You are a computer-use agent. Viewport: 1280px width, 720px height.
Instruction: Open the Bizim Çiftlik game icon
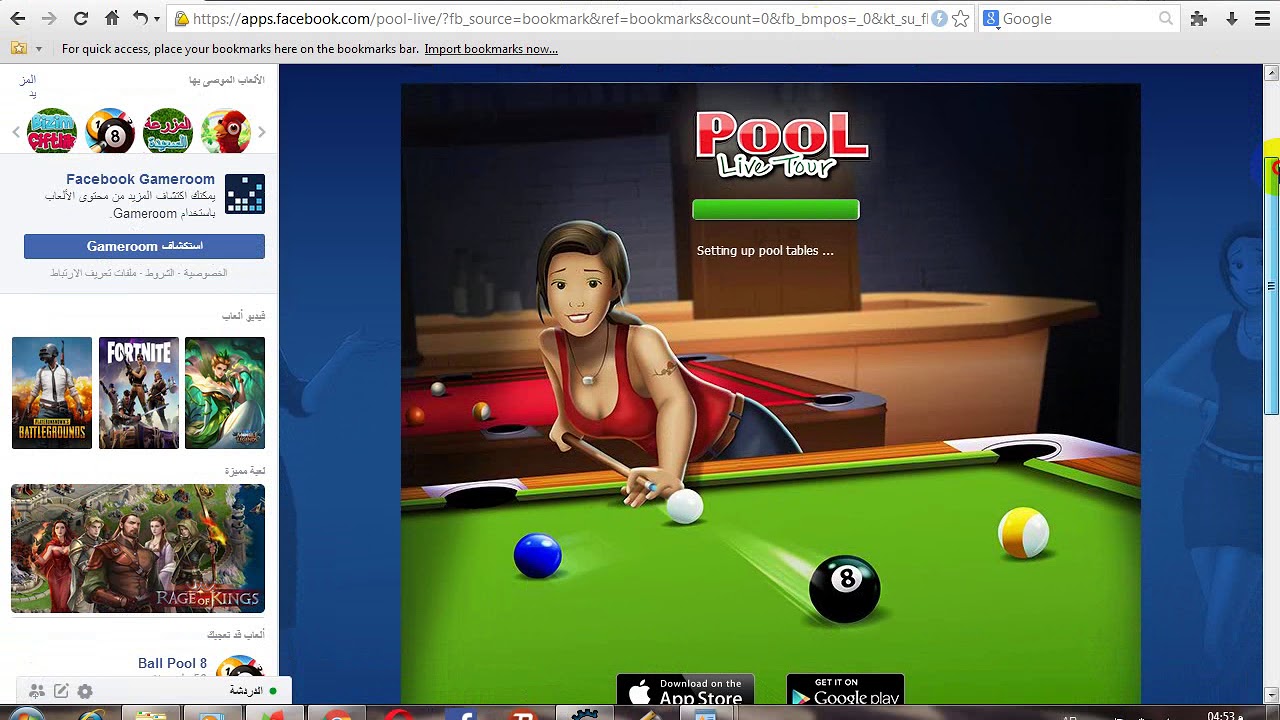pos(52,131)
